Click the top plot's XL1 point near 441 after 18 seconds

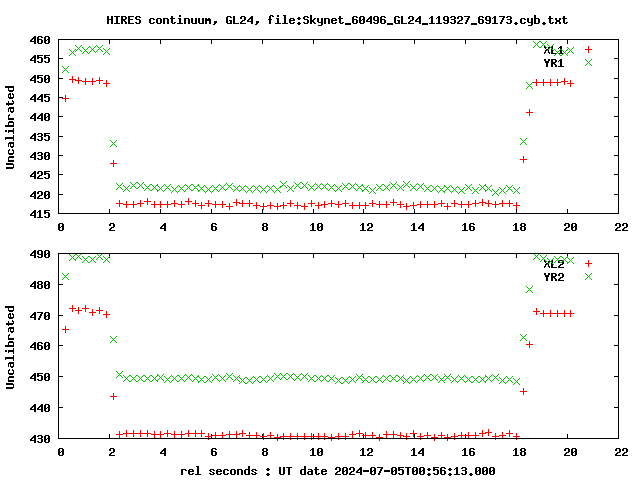(530, 112)
